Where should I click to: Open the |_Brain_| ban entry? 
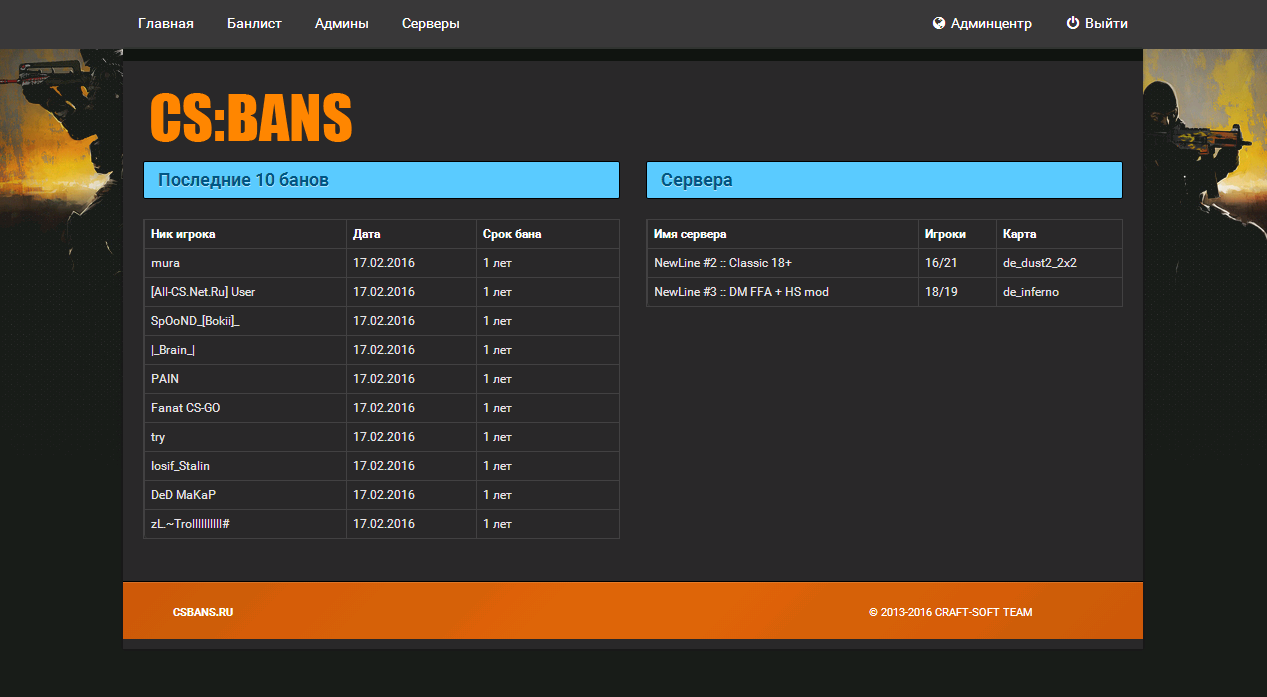click(381, 350)
